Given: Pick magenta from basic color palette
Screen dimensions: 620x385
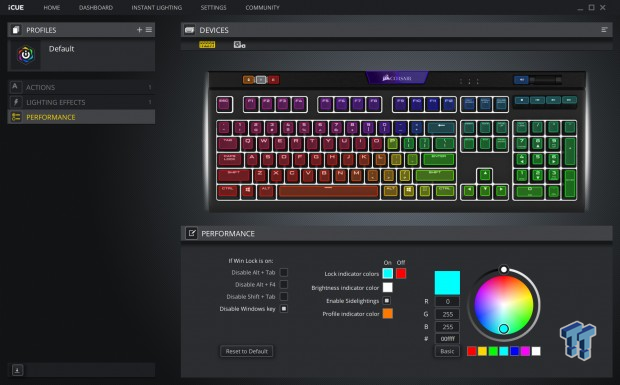Looking at the screenshot, I should click(525, 351).
